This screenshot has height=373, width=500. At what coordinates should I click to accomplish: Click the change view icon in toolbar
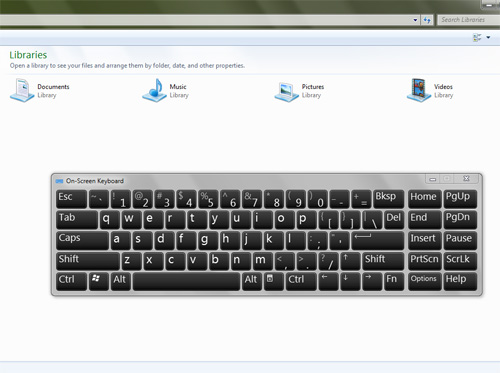pyautogui.click(x=477, y=37)
